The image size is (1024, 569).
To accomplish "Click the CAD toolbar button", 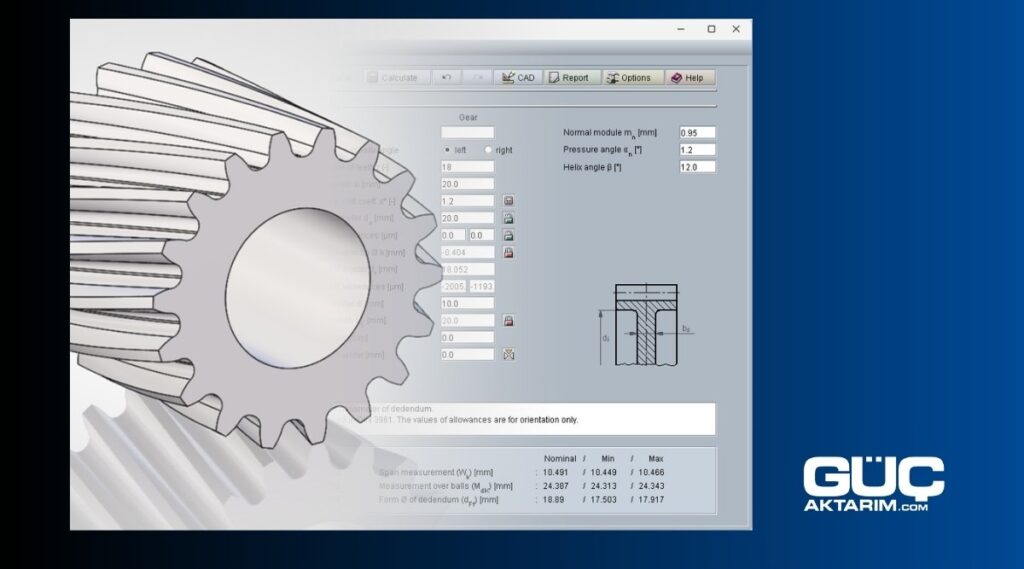I will coord(519,78).
